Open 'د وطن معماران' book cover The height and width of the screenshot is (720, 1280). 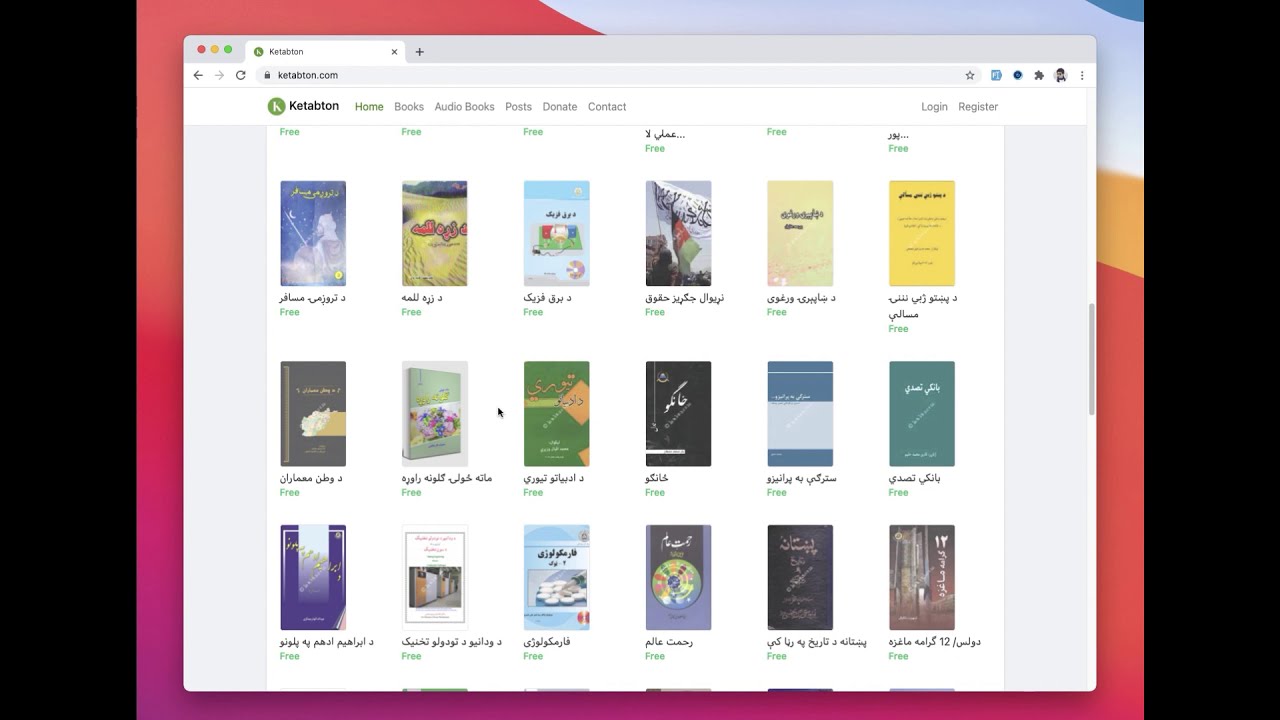(x=313, y=414)
